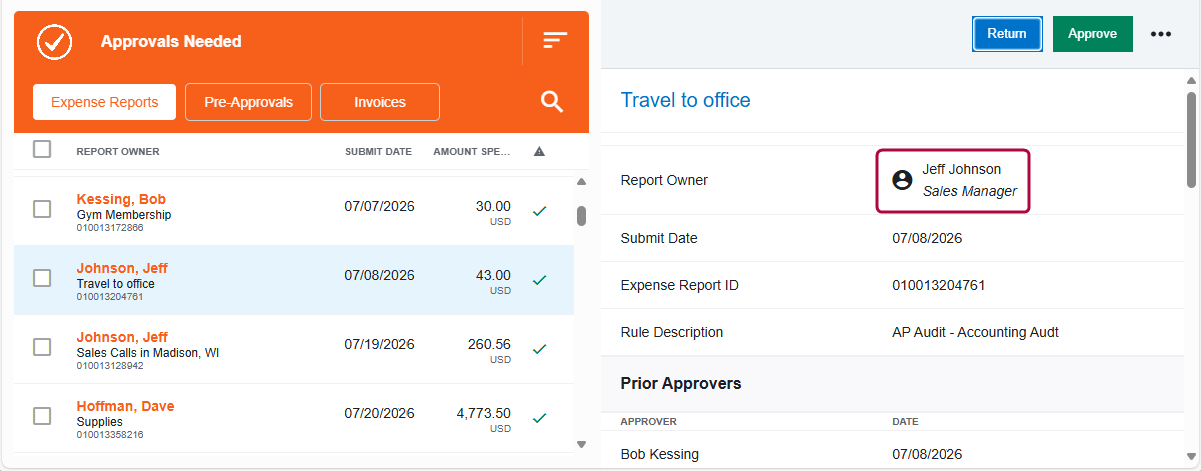Click the Approvals Needed checkmark circle icon
The height and width of the screenshot is (471, 1201).
pyautogui.click(x=54, y=42)
